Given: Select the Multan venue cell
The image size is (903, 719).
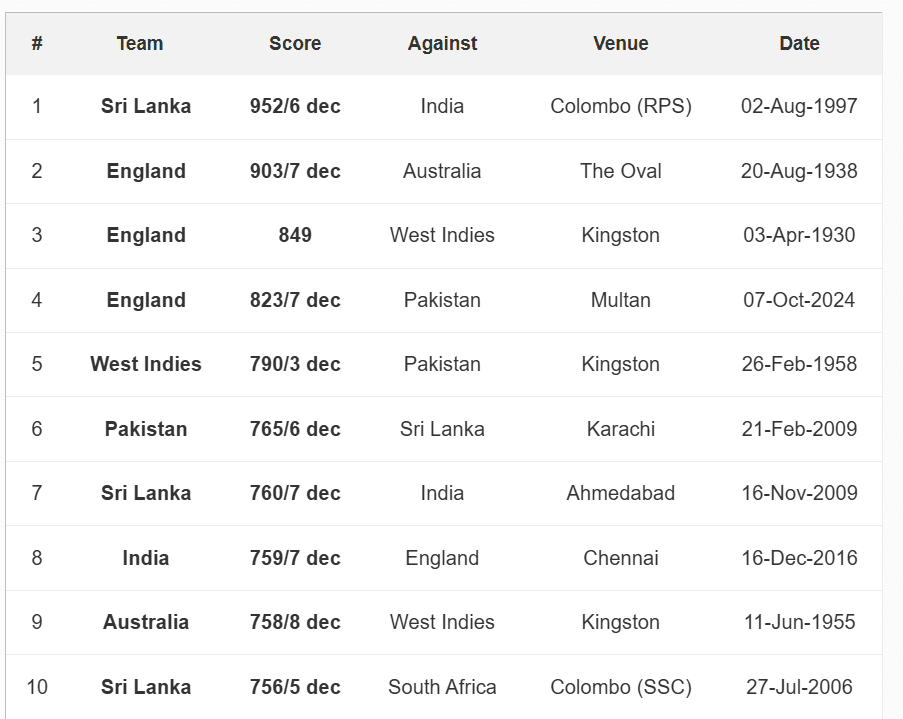Looking at the screenshot, I should [620, 300].
